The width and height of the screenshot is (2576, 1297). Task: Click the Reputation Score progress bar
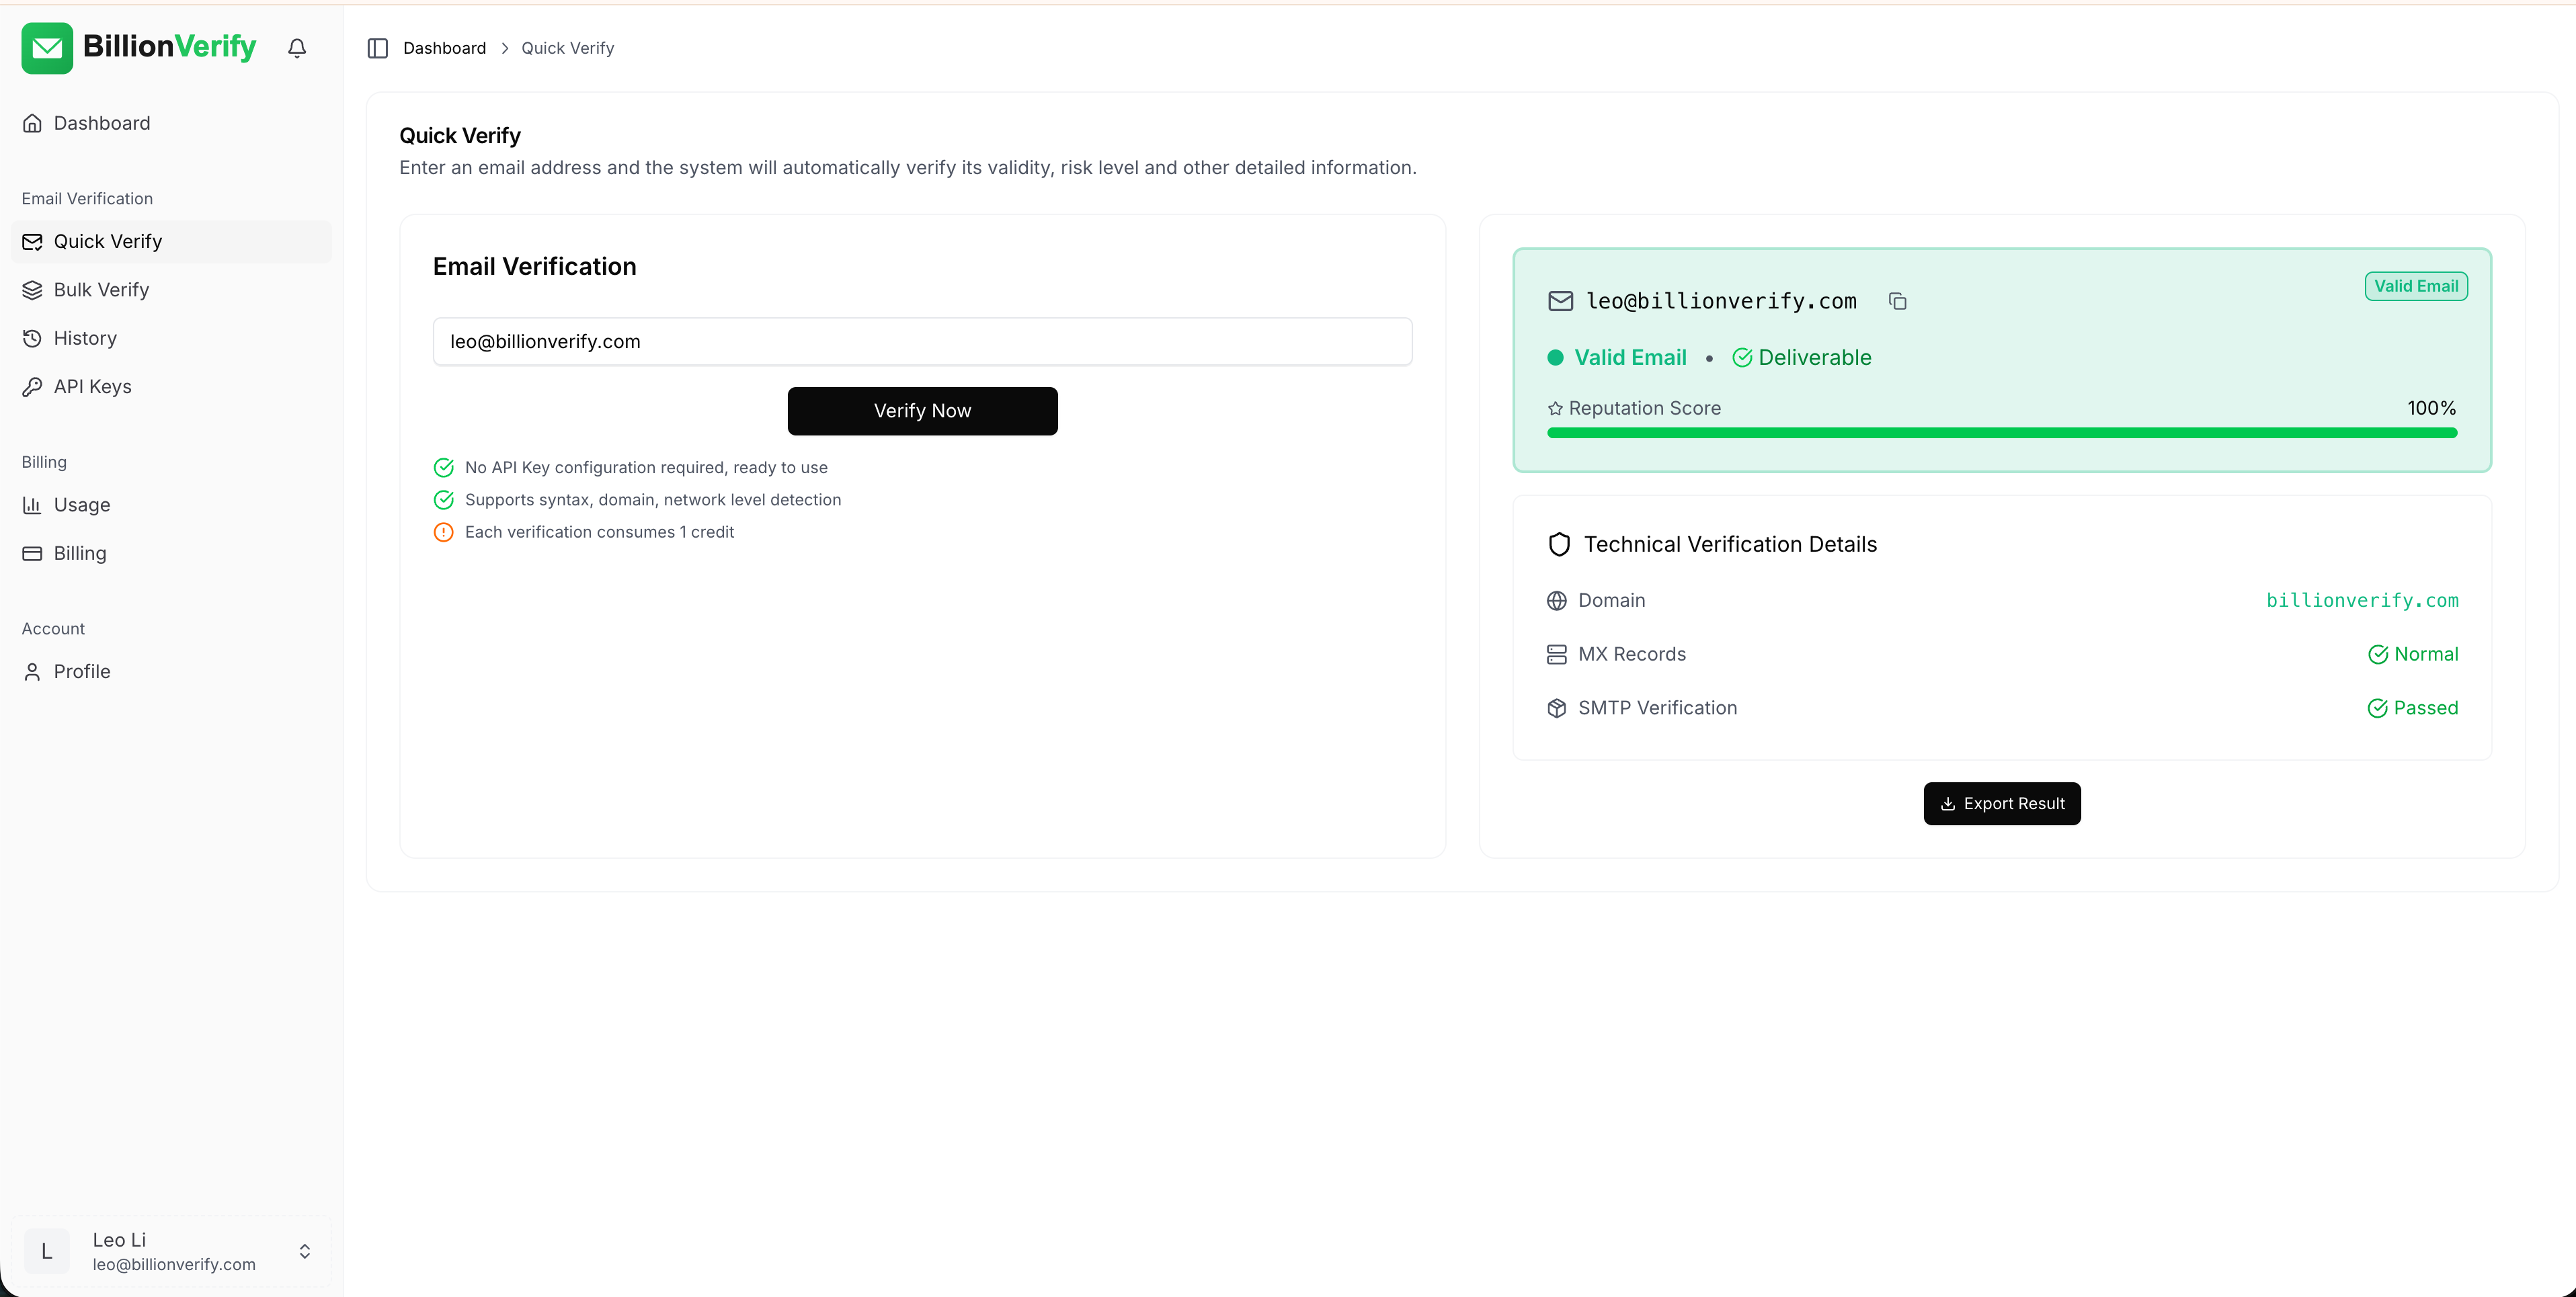click(2001, 433)
